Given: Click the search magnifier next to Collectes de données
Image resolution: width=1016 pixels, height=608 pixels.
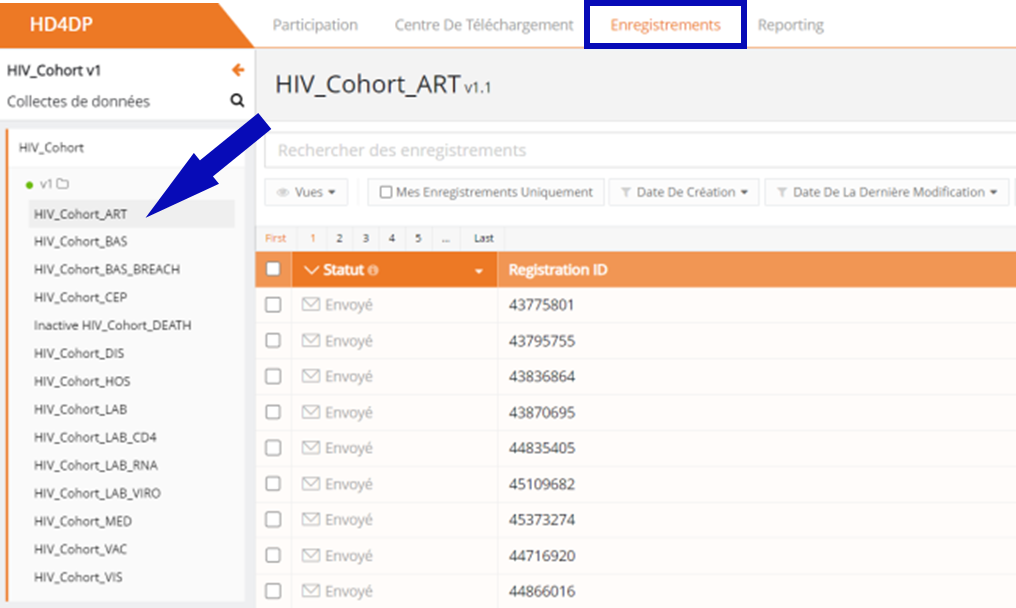Looking at the screenshot, I should tap(237, 101).
